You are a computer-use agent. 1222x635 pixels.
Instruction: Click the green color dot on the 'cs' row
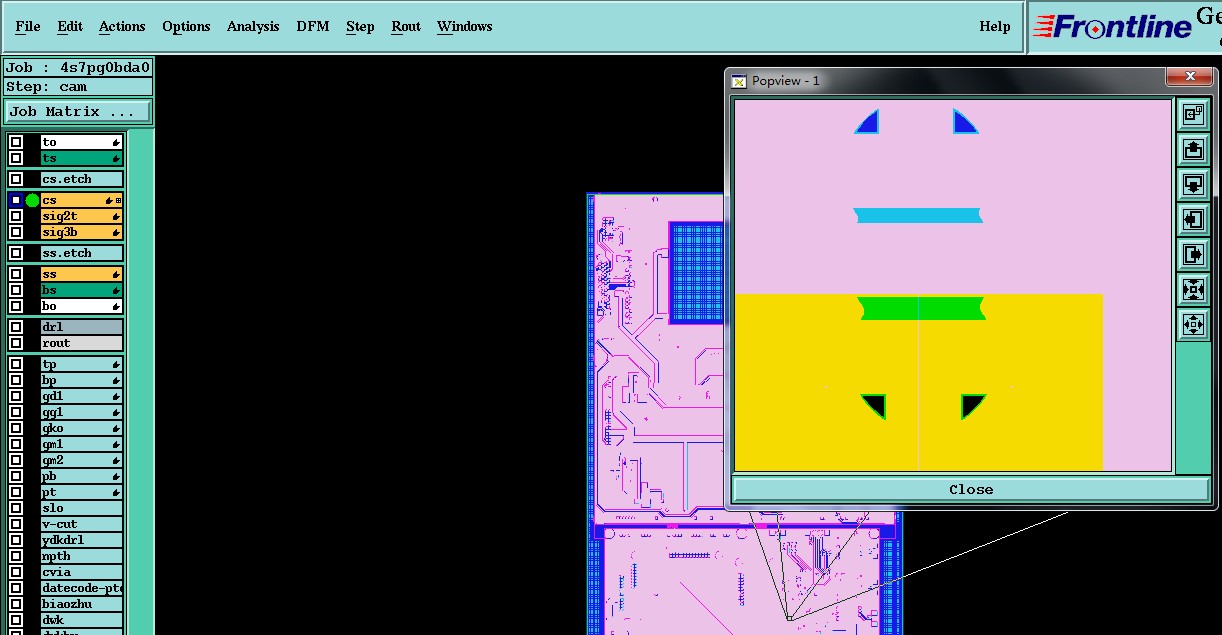(x=32, y=201)
